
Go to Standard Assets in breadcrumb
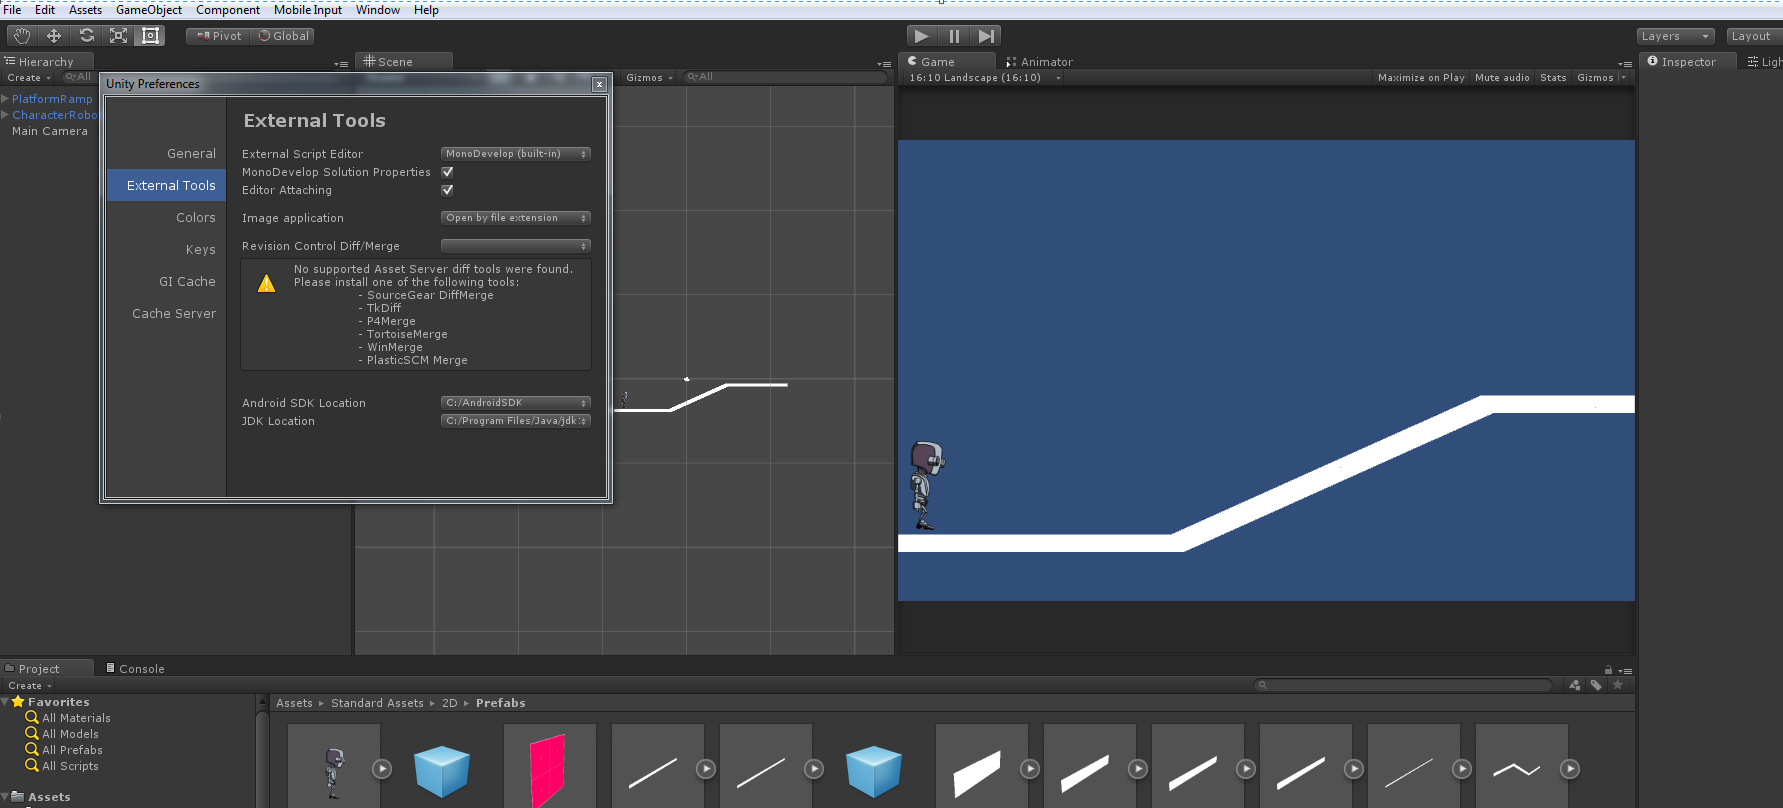[377, 703]
